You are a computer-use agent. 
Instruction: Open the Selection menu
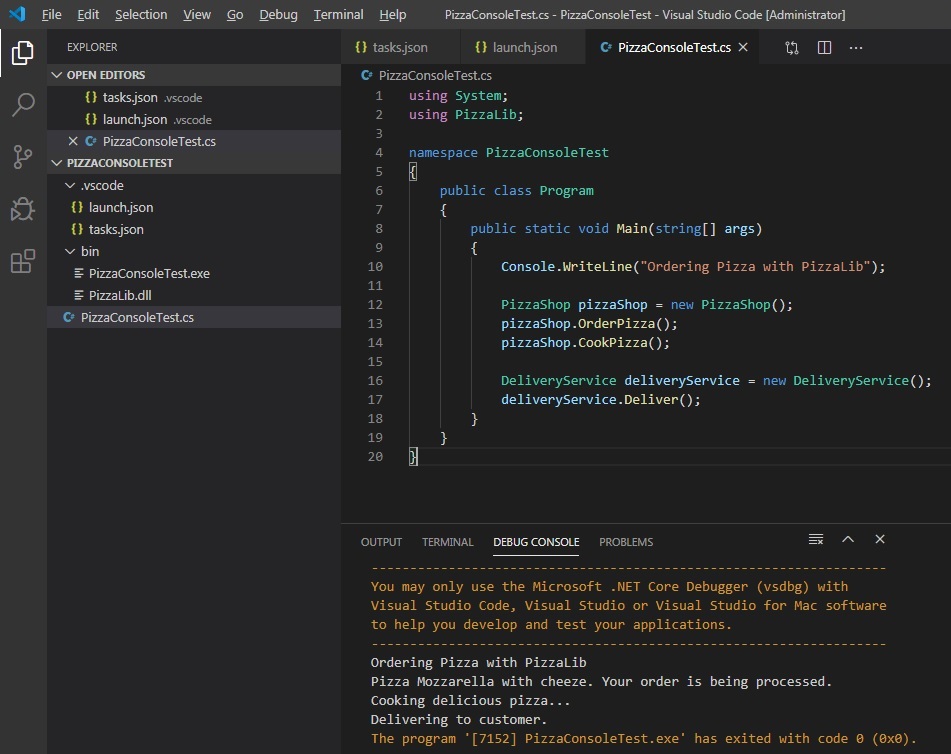click(141, 15)
